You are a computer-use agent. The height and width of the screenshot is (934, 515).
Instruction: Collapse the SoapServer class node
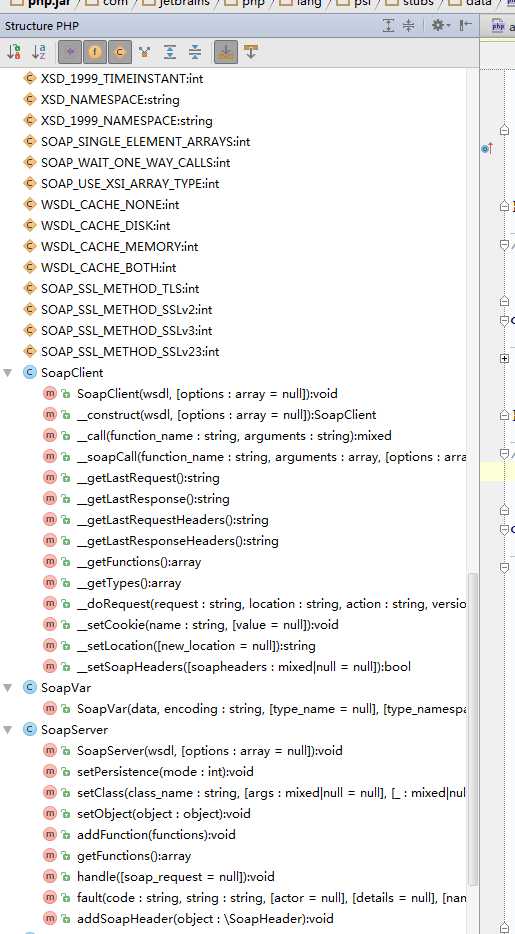tap(8, 730)
